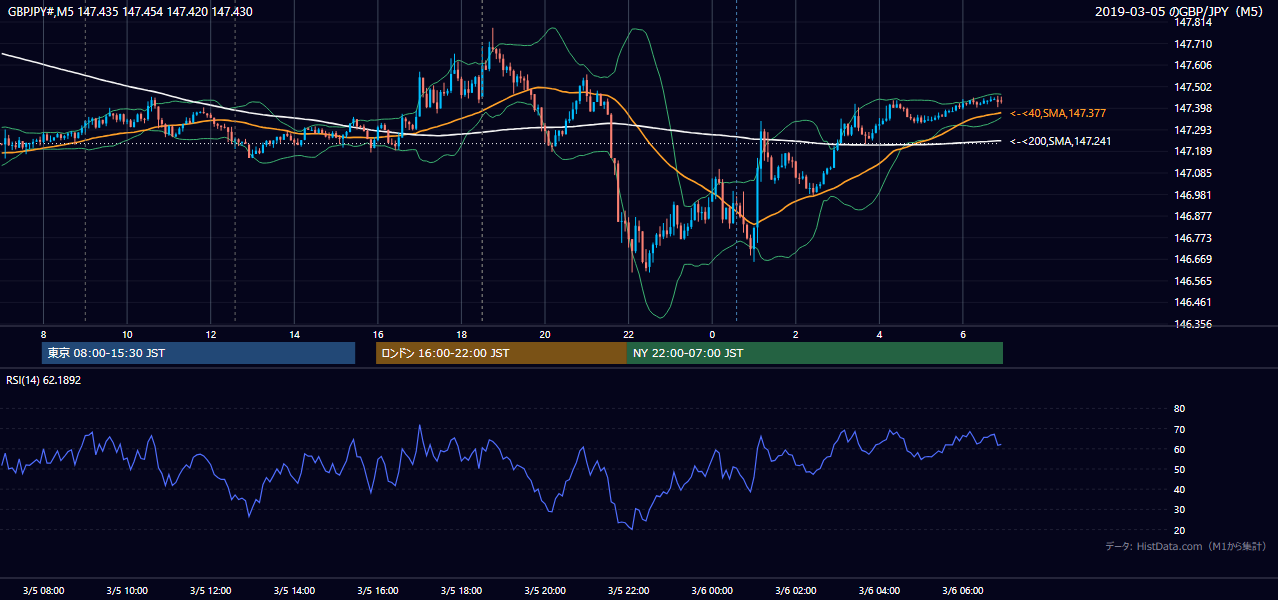This screenshot has height=600, width=1278.
Task: Click price axis value 146.356
Action: [1194, 324]
